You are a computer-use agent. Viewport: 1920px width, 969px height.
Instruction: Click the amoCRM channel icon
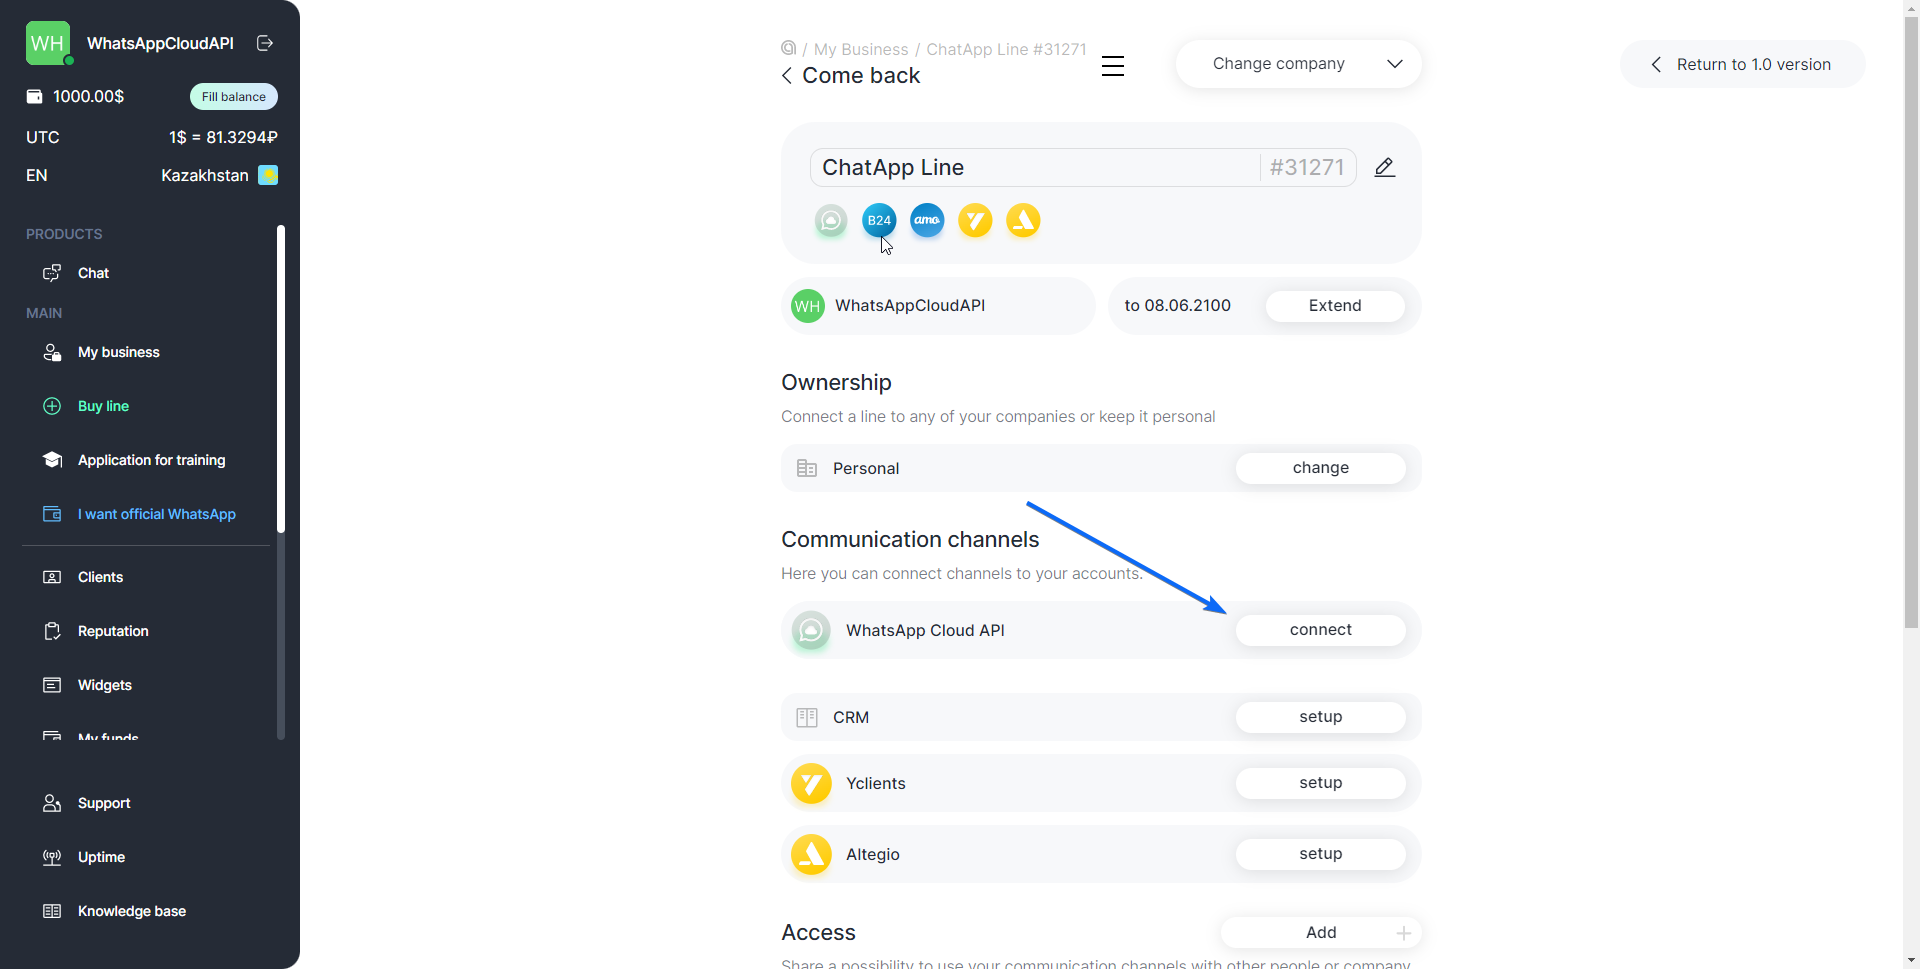pyautogui.click(x=927, y=220)
